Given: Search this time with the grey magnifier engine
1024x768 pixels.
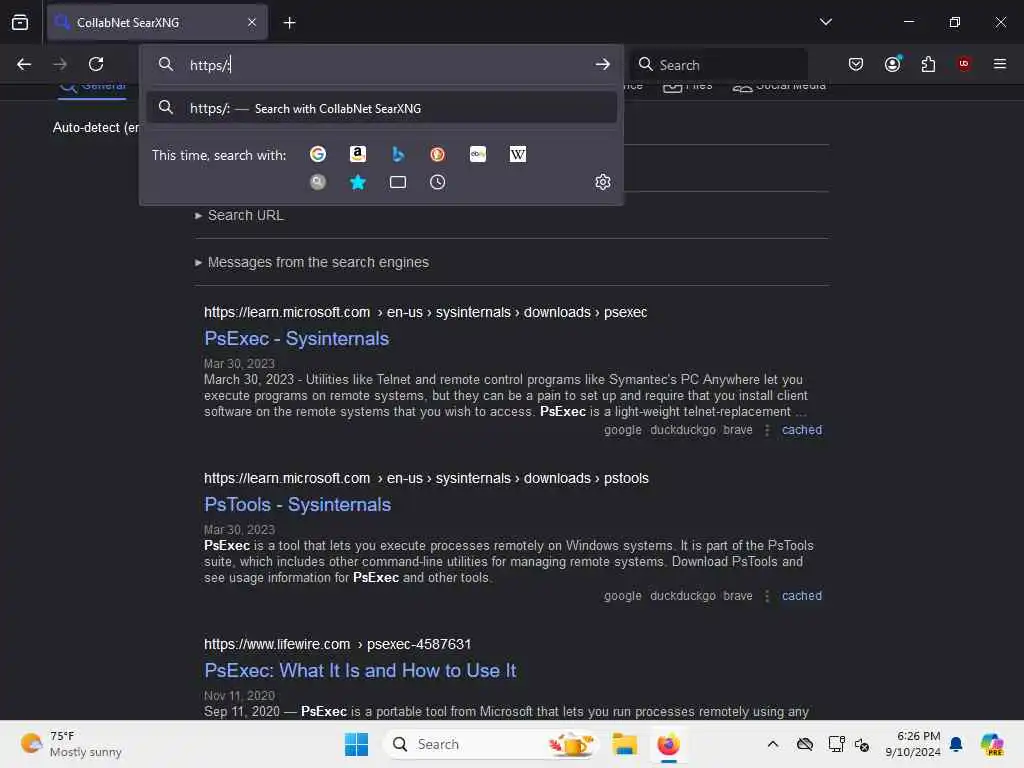Looking at the screenshot, I should pos(318,182).
